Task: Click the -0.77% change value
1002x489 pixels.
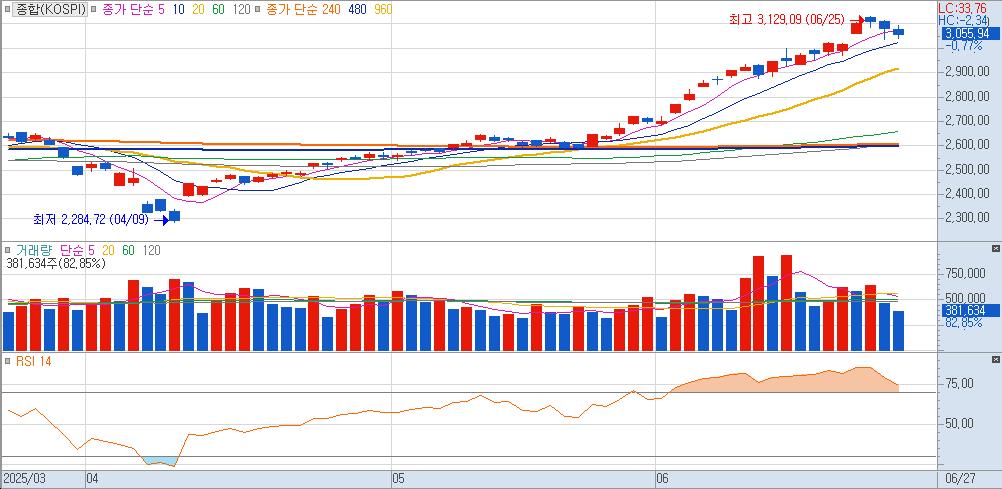Action: (x=962, y=46)
